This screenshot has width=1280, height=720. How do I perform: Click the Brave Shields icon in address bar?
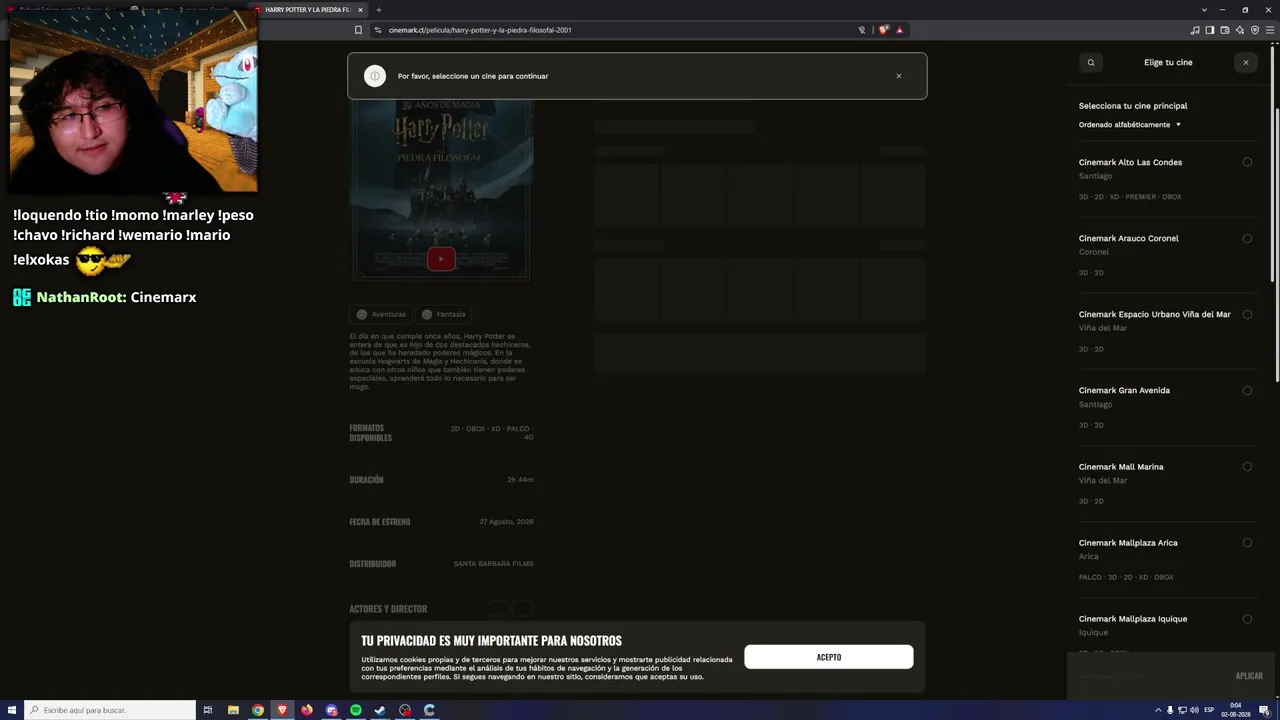(x=883, y=30)
